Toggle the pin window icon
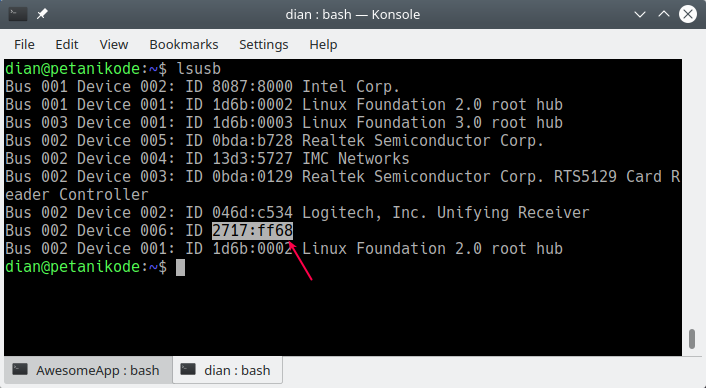 click(42, 14)
